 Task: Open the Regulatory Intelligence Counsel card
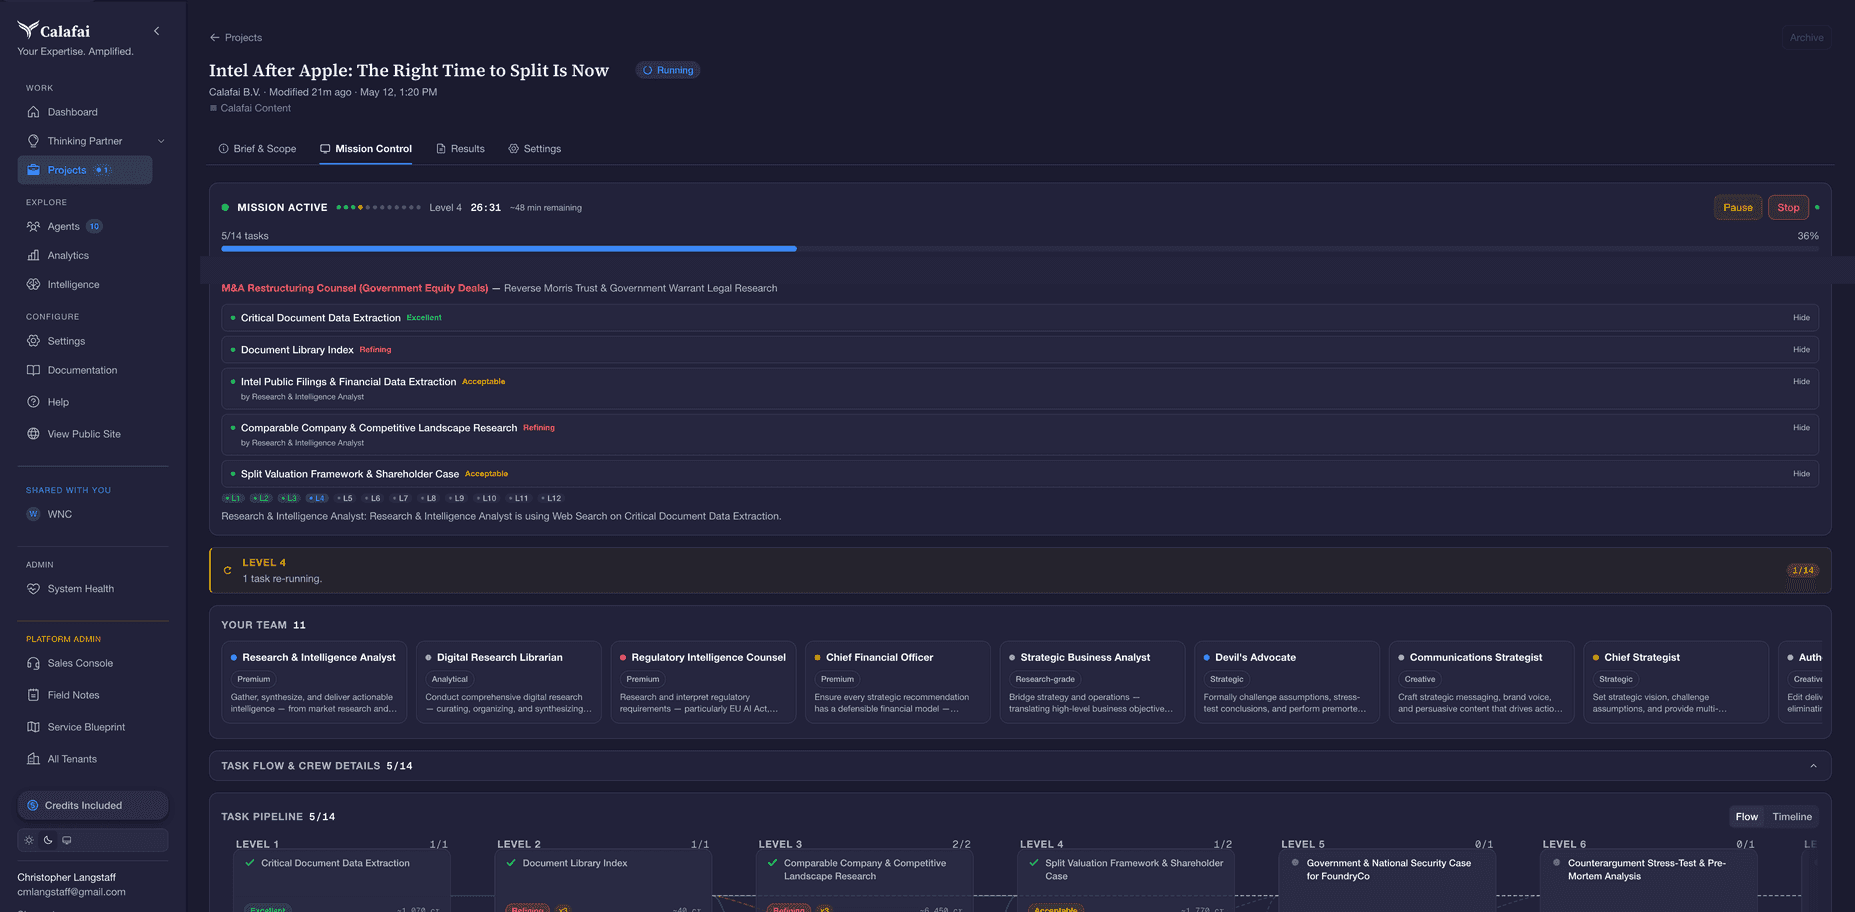click(703, 682)
